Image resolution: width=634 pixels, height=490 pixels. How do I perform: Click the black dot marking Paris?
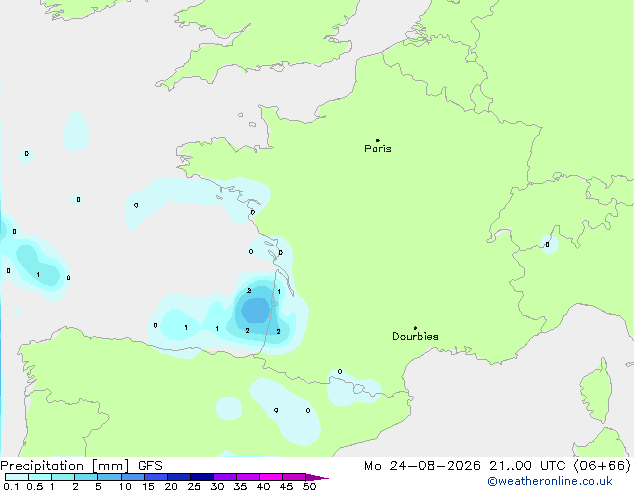click(x=378, y=140)
